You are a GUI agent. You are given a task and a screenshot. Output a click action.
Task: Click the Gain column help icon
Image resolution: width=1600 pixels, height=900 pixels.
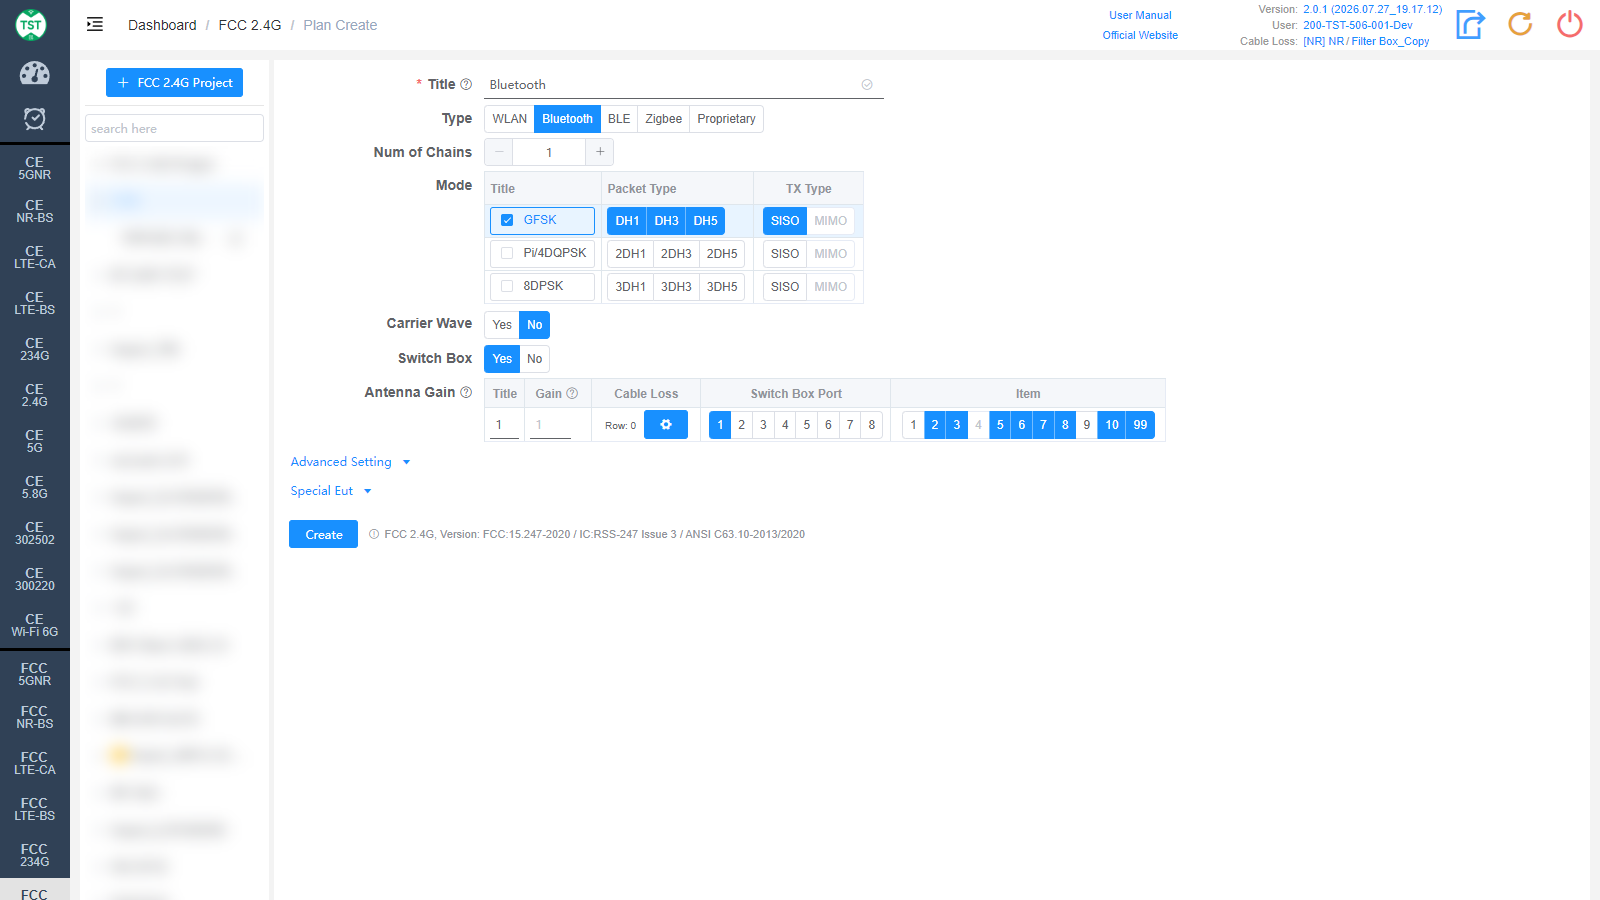pos(572,394)
